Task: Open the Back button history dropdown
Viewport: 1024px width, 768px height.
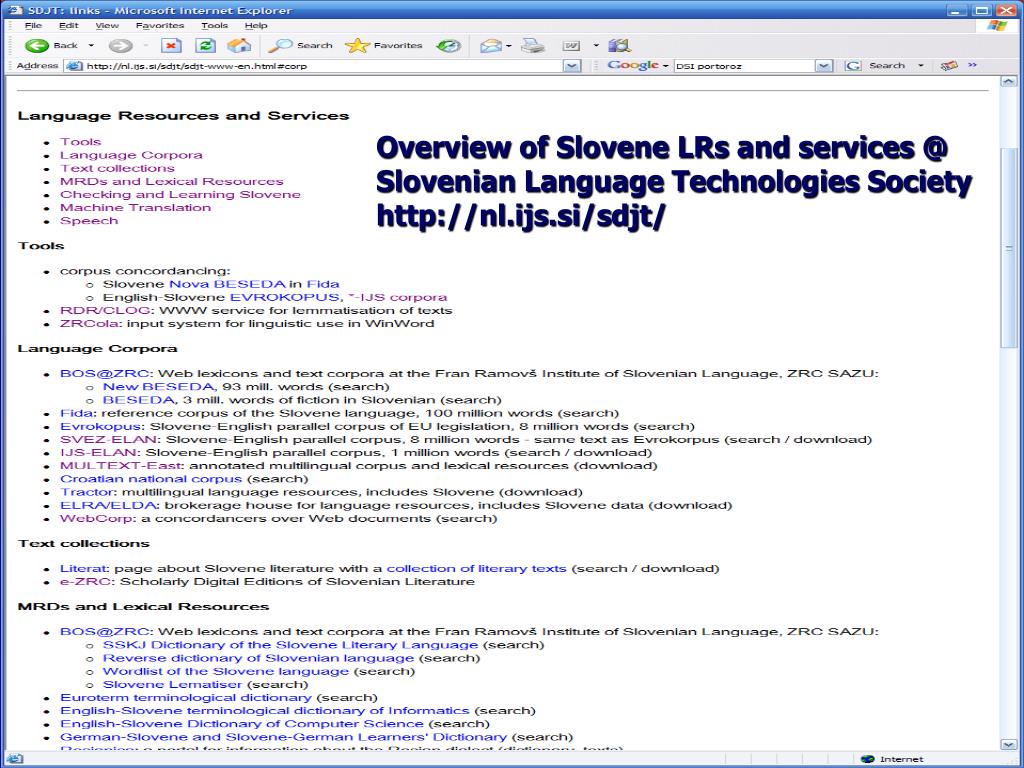Action: tap(91, 45)
